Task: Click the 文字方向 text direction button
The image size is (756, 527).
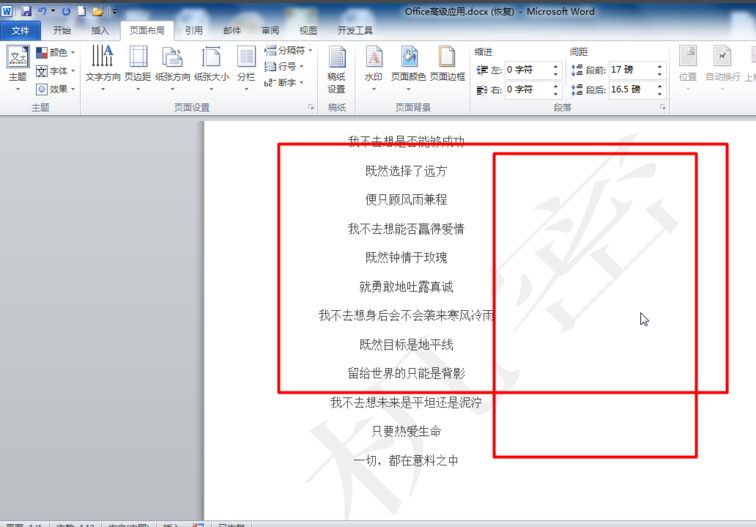Action: click(x=103, y=69)
